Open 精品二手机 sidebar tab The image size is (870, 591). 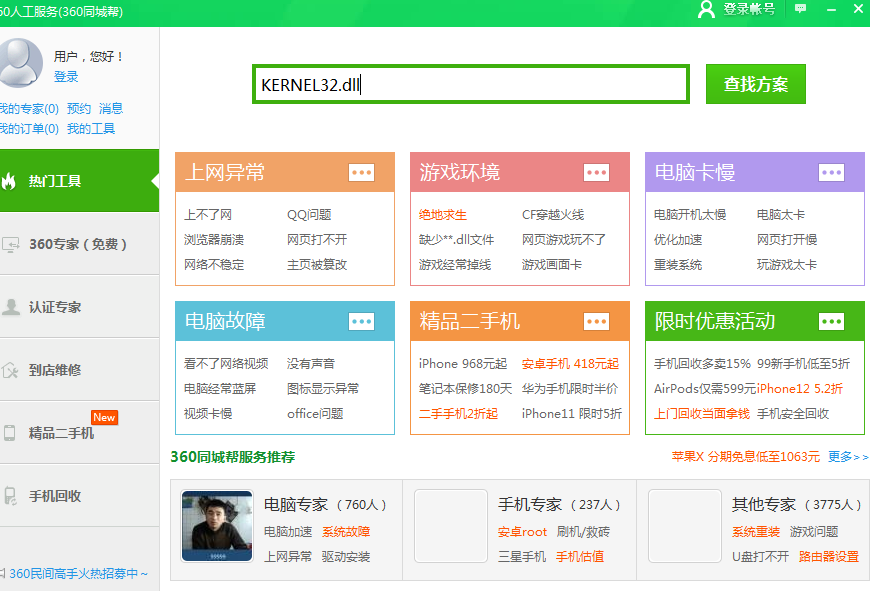point(79,433)
